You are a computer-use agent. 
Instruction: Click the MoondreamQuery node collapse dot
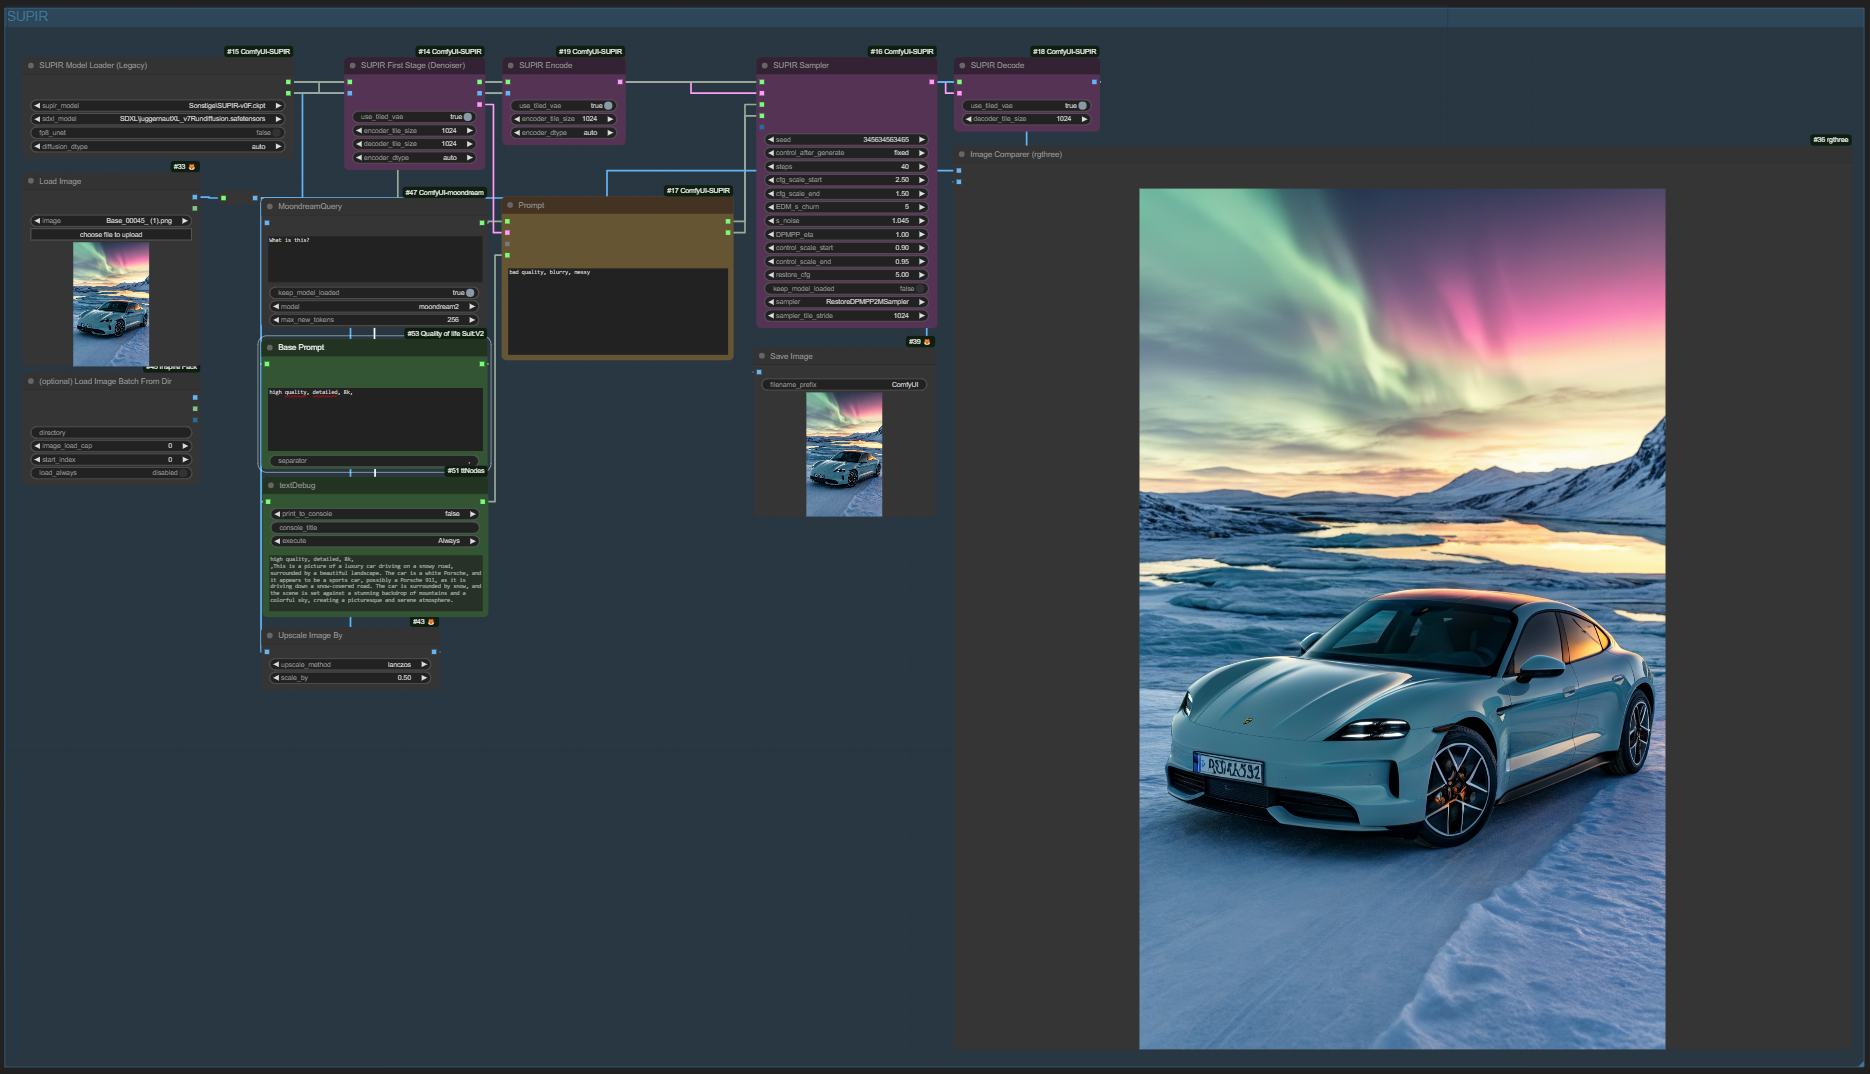pyautogui.click(x=270, y=207)
